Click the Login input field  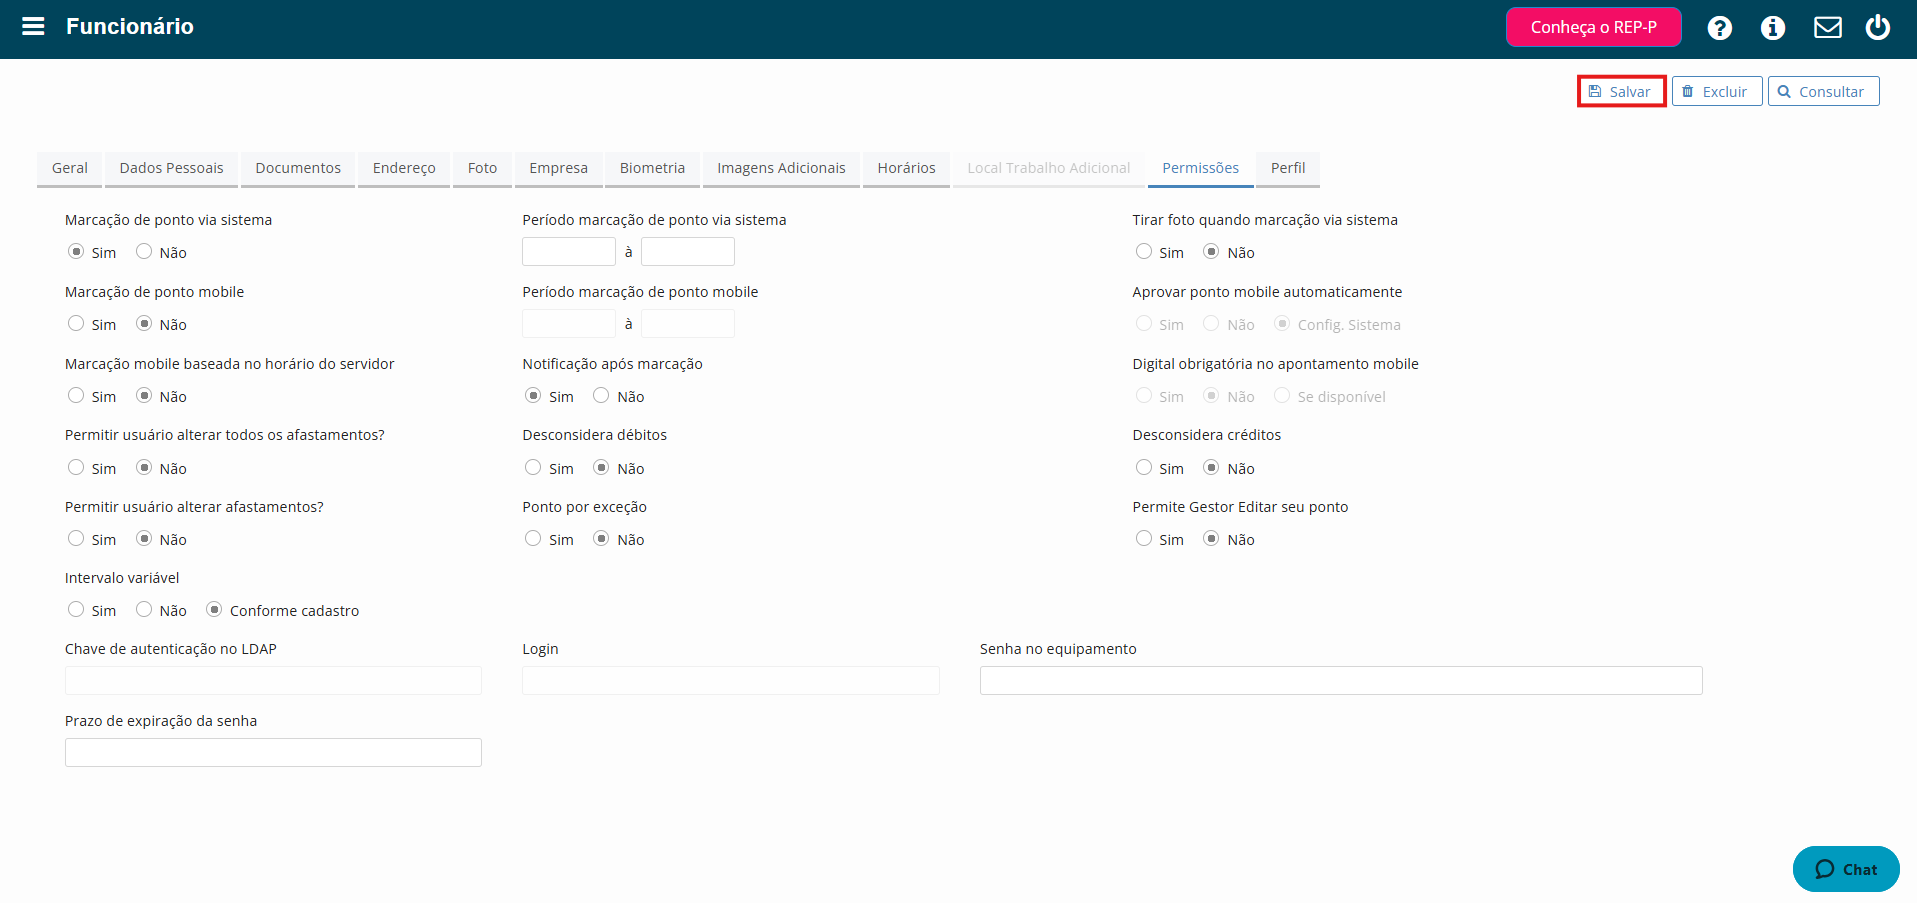[x=731, y=681]
